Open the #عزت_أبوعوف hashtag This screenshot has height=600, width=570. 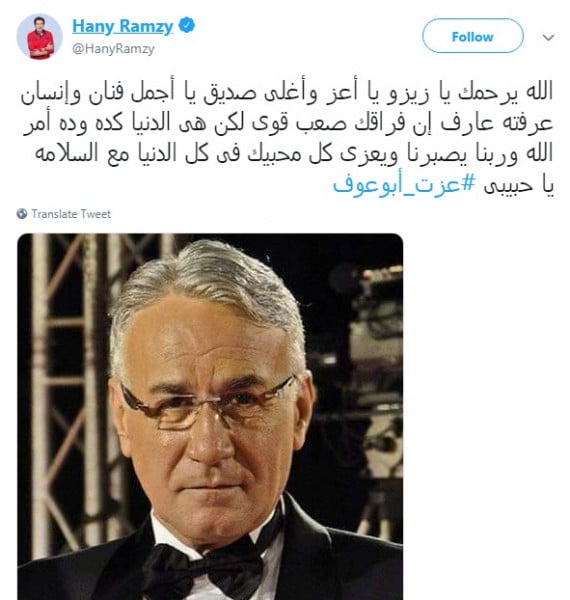tap(404, 184)
